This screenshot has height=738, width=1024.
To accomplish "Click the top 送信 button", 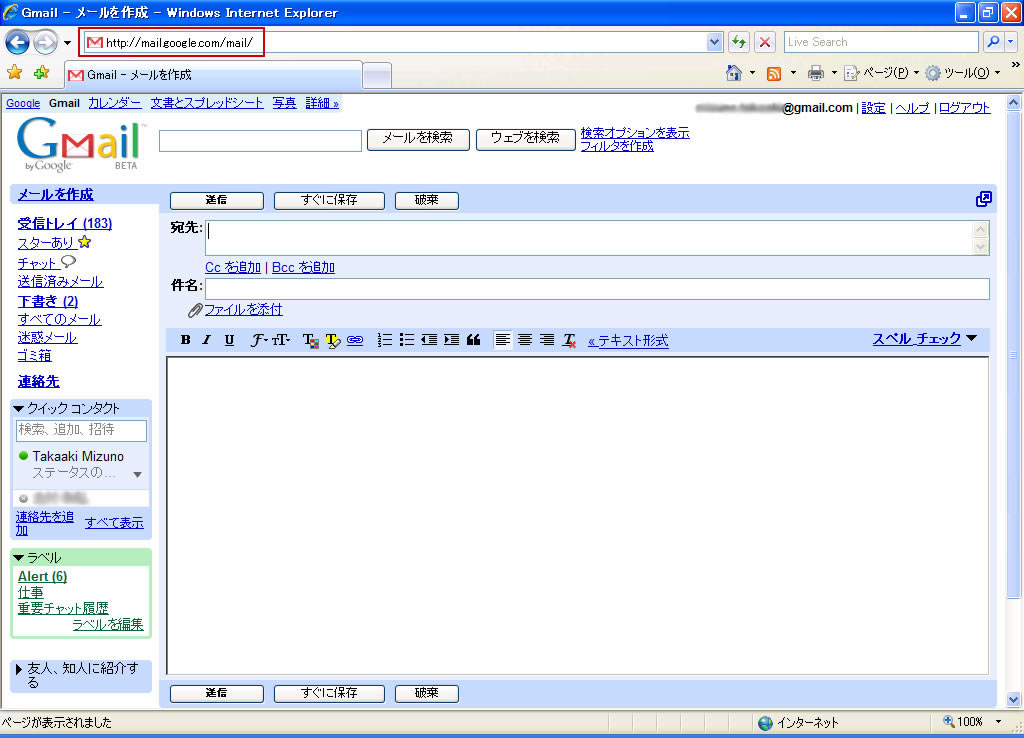I will (217, 200).
